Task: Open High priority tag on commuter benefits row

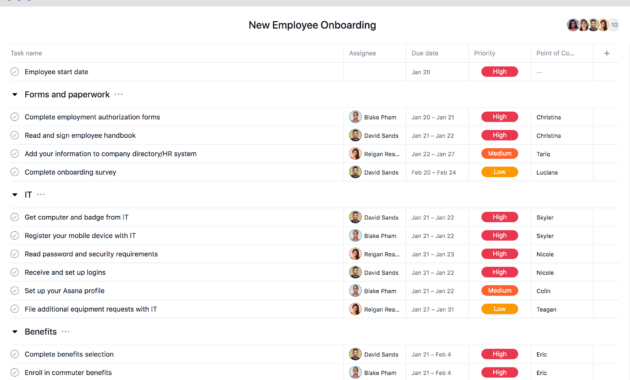Action: pyautogui.click(x=499, y=372)
